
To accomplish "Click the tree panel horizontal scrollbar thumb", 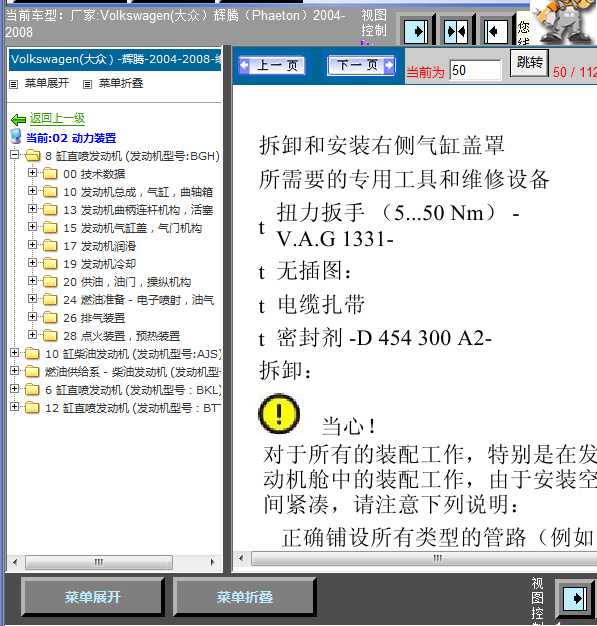I will tap(99, 563).
